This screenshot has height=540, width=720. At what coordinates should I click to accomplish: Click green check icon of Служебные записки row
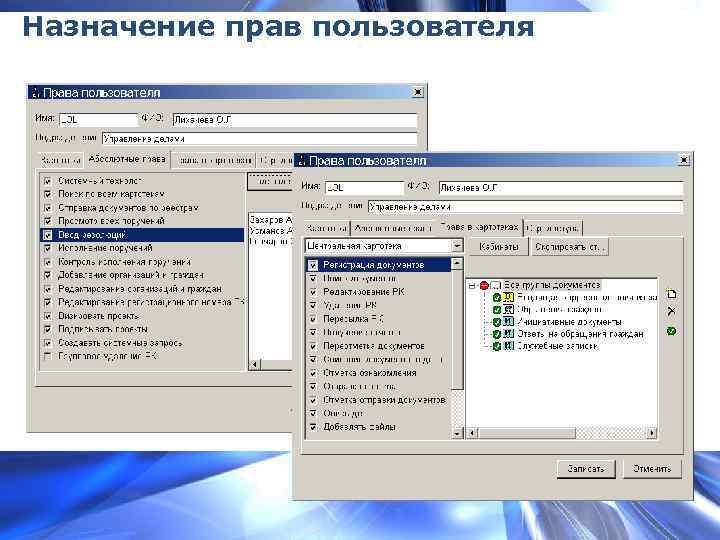[x=496, y=346]
